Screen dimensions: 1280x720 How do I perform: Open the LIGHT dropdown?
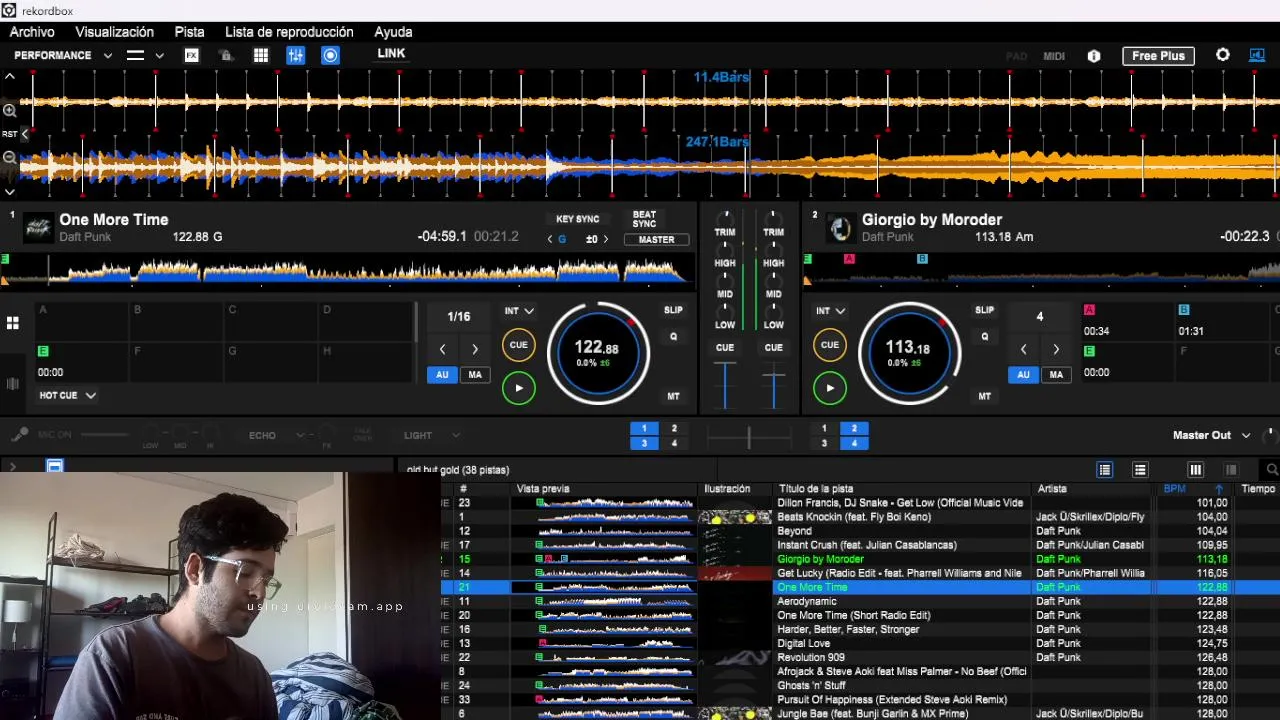pyautogui.click(x=432, y=436)
